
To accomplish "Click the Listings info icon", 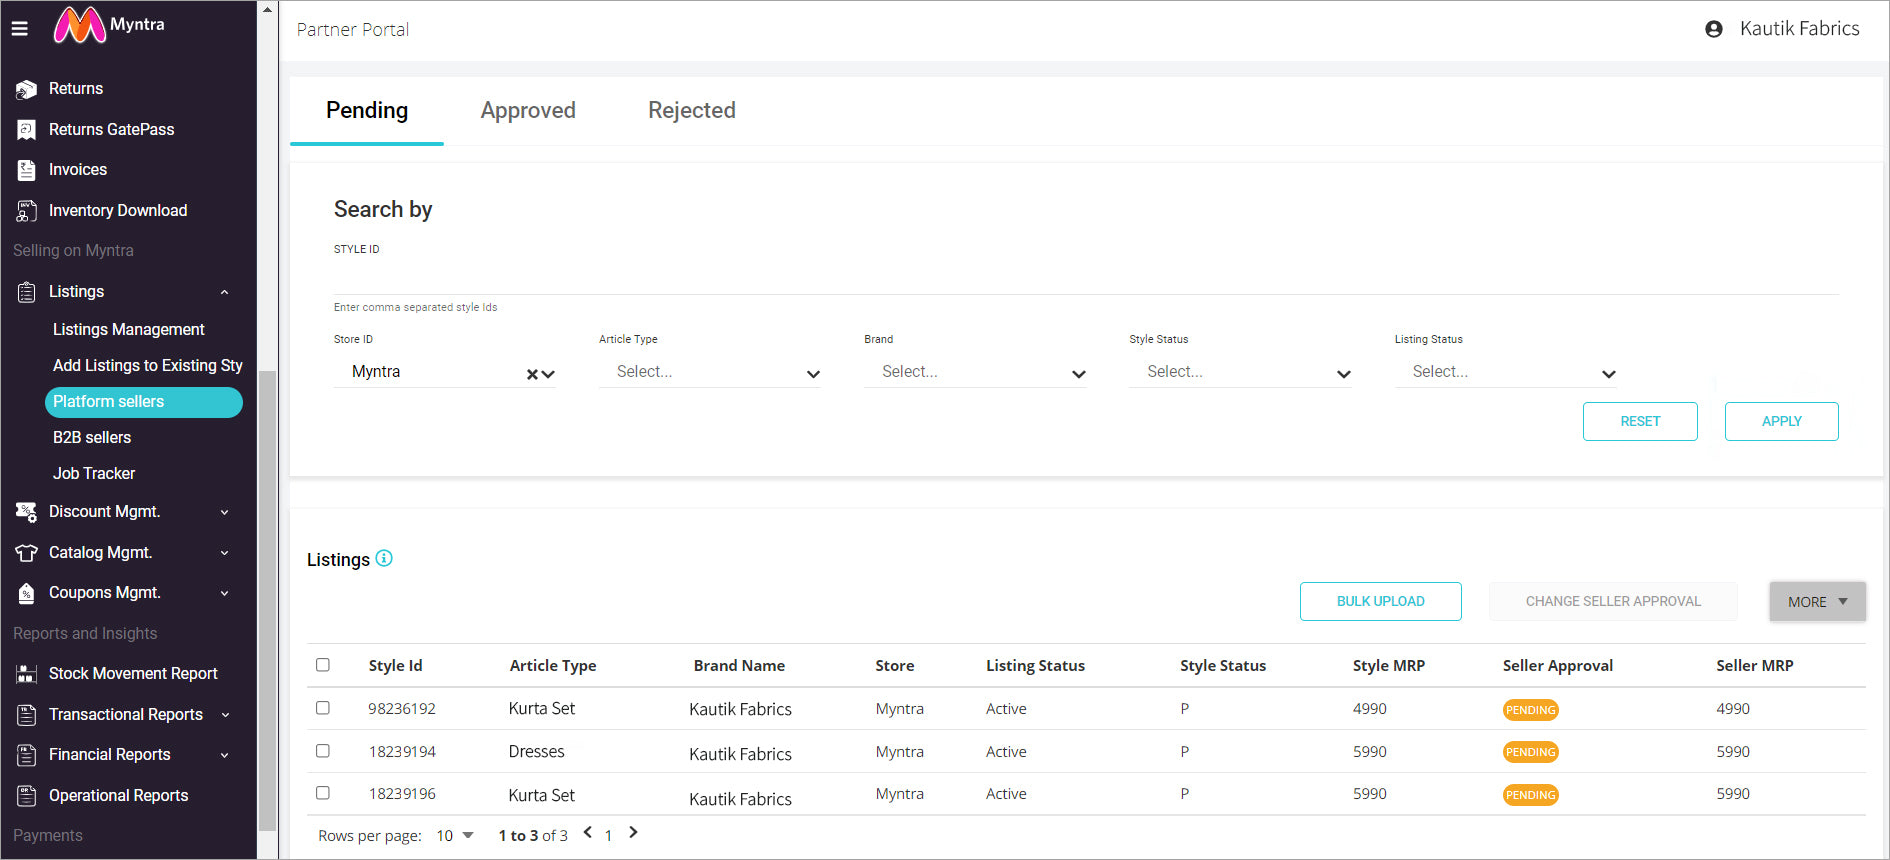I will tap(384, 559).
